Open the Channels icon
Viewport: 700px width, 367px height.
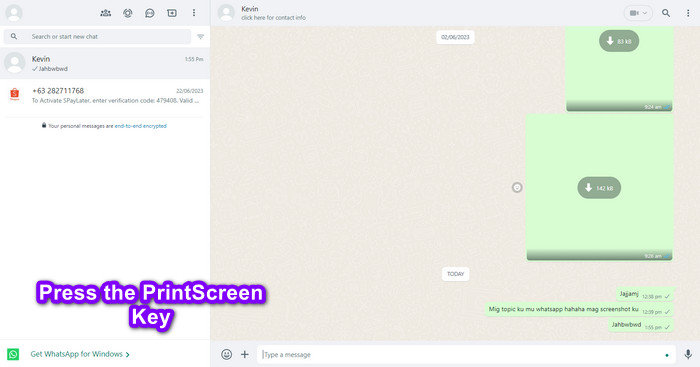[150, 13]
